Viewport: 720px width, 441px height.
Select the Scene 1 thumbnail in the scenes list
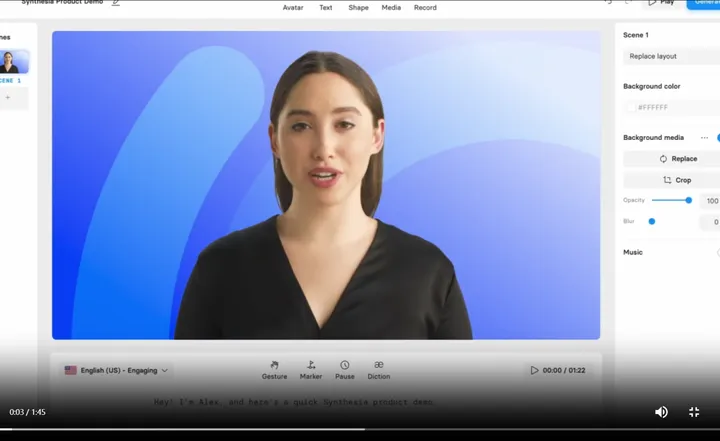[x=13, y=62]
